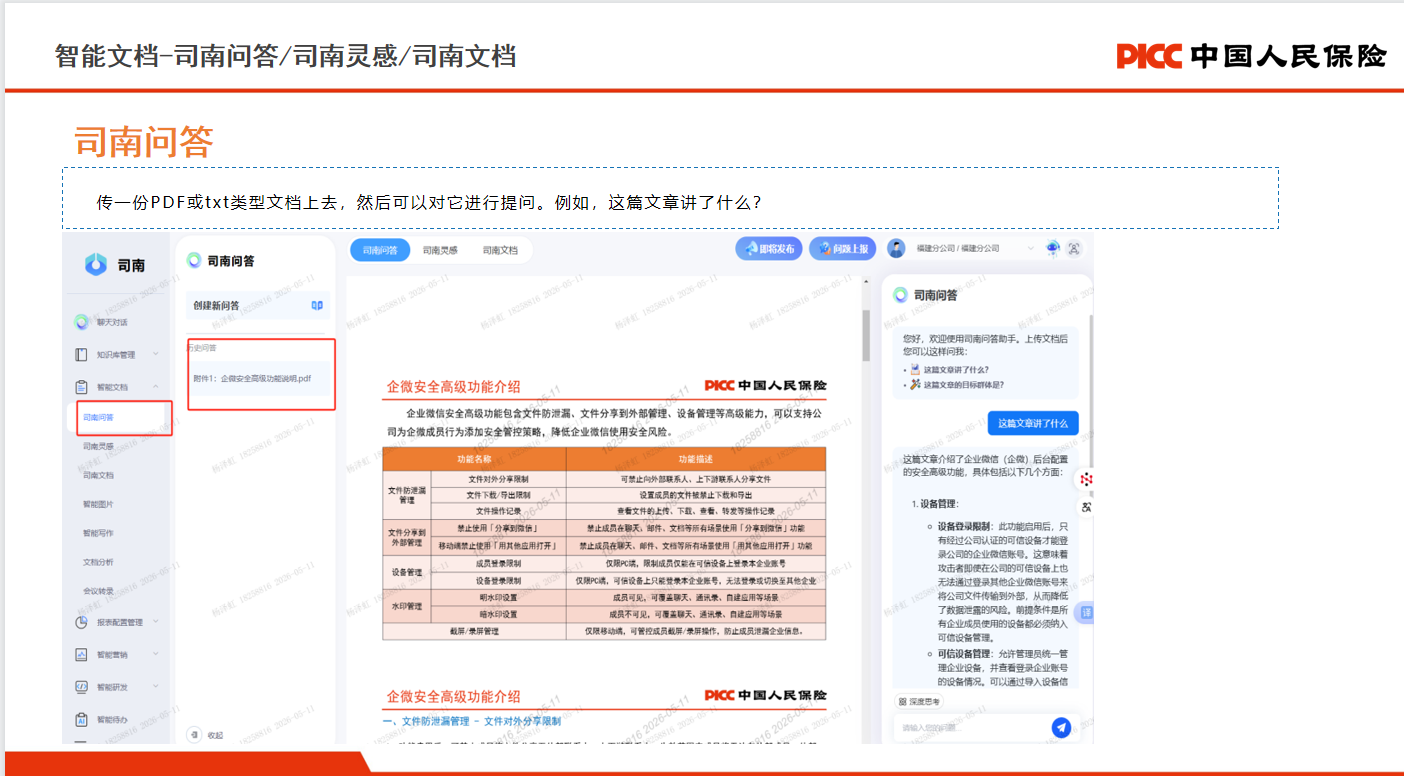Click the 可信设备管理 bold text in answer
Image resolution: width=1404 pixels, height=776 pixels.
964,654
